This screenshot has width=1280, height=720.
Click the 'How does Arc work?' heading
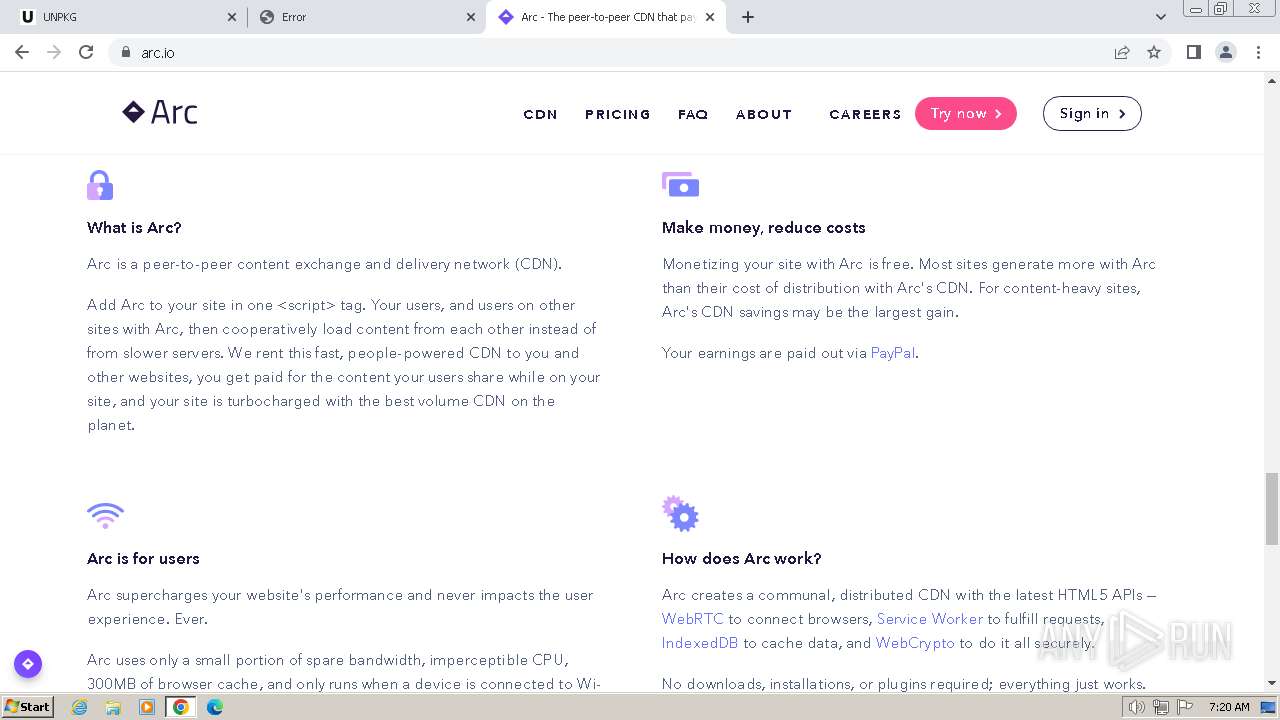(x=741, y=559)
